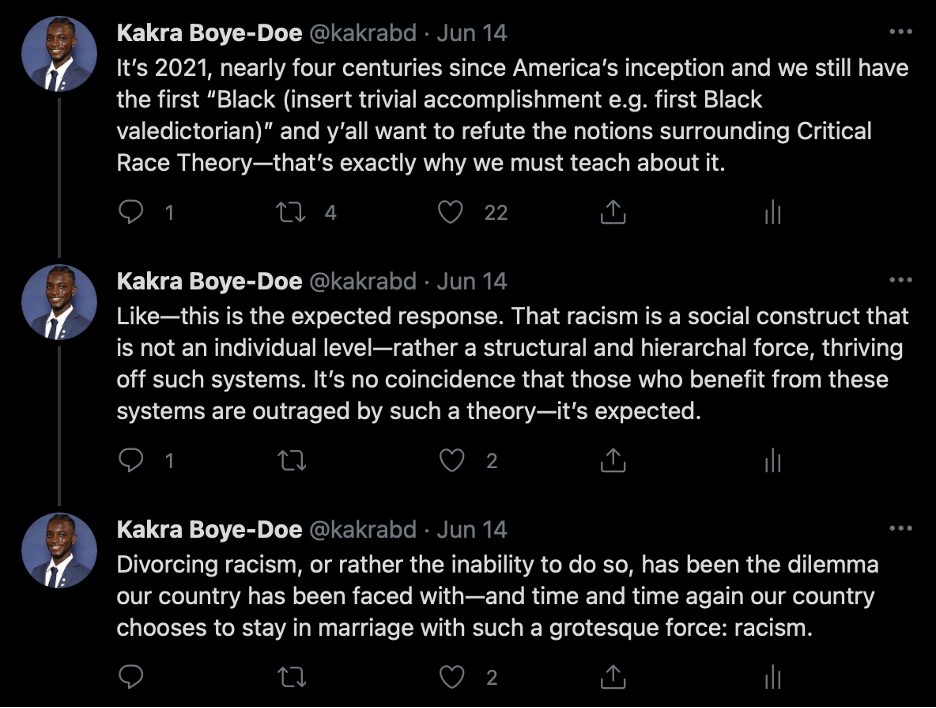Open more options on the third tweet

(900, 528)
